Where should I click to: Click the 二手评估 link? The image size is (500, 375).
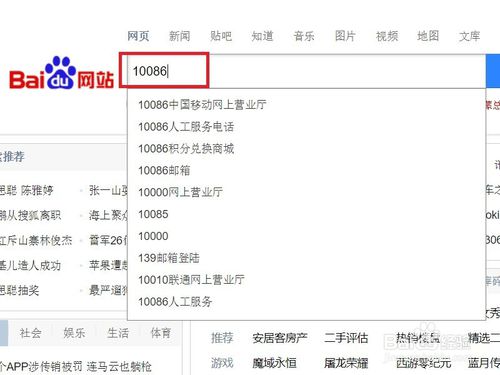click(346, 338)
